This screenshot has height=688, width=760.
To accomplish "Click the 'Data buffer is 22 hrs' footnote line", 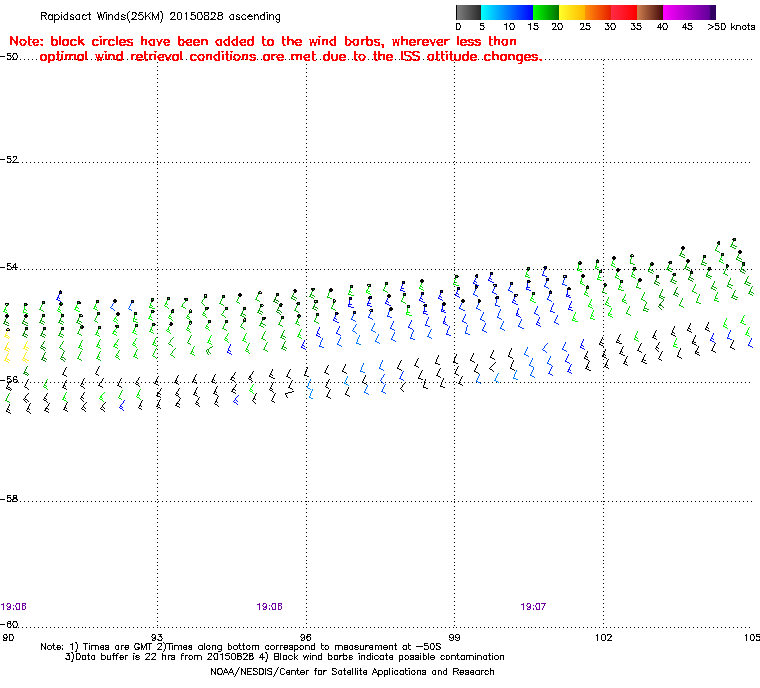I will point(285,657).
